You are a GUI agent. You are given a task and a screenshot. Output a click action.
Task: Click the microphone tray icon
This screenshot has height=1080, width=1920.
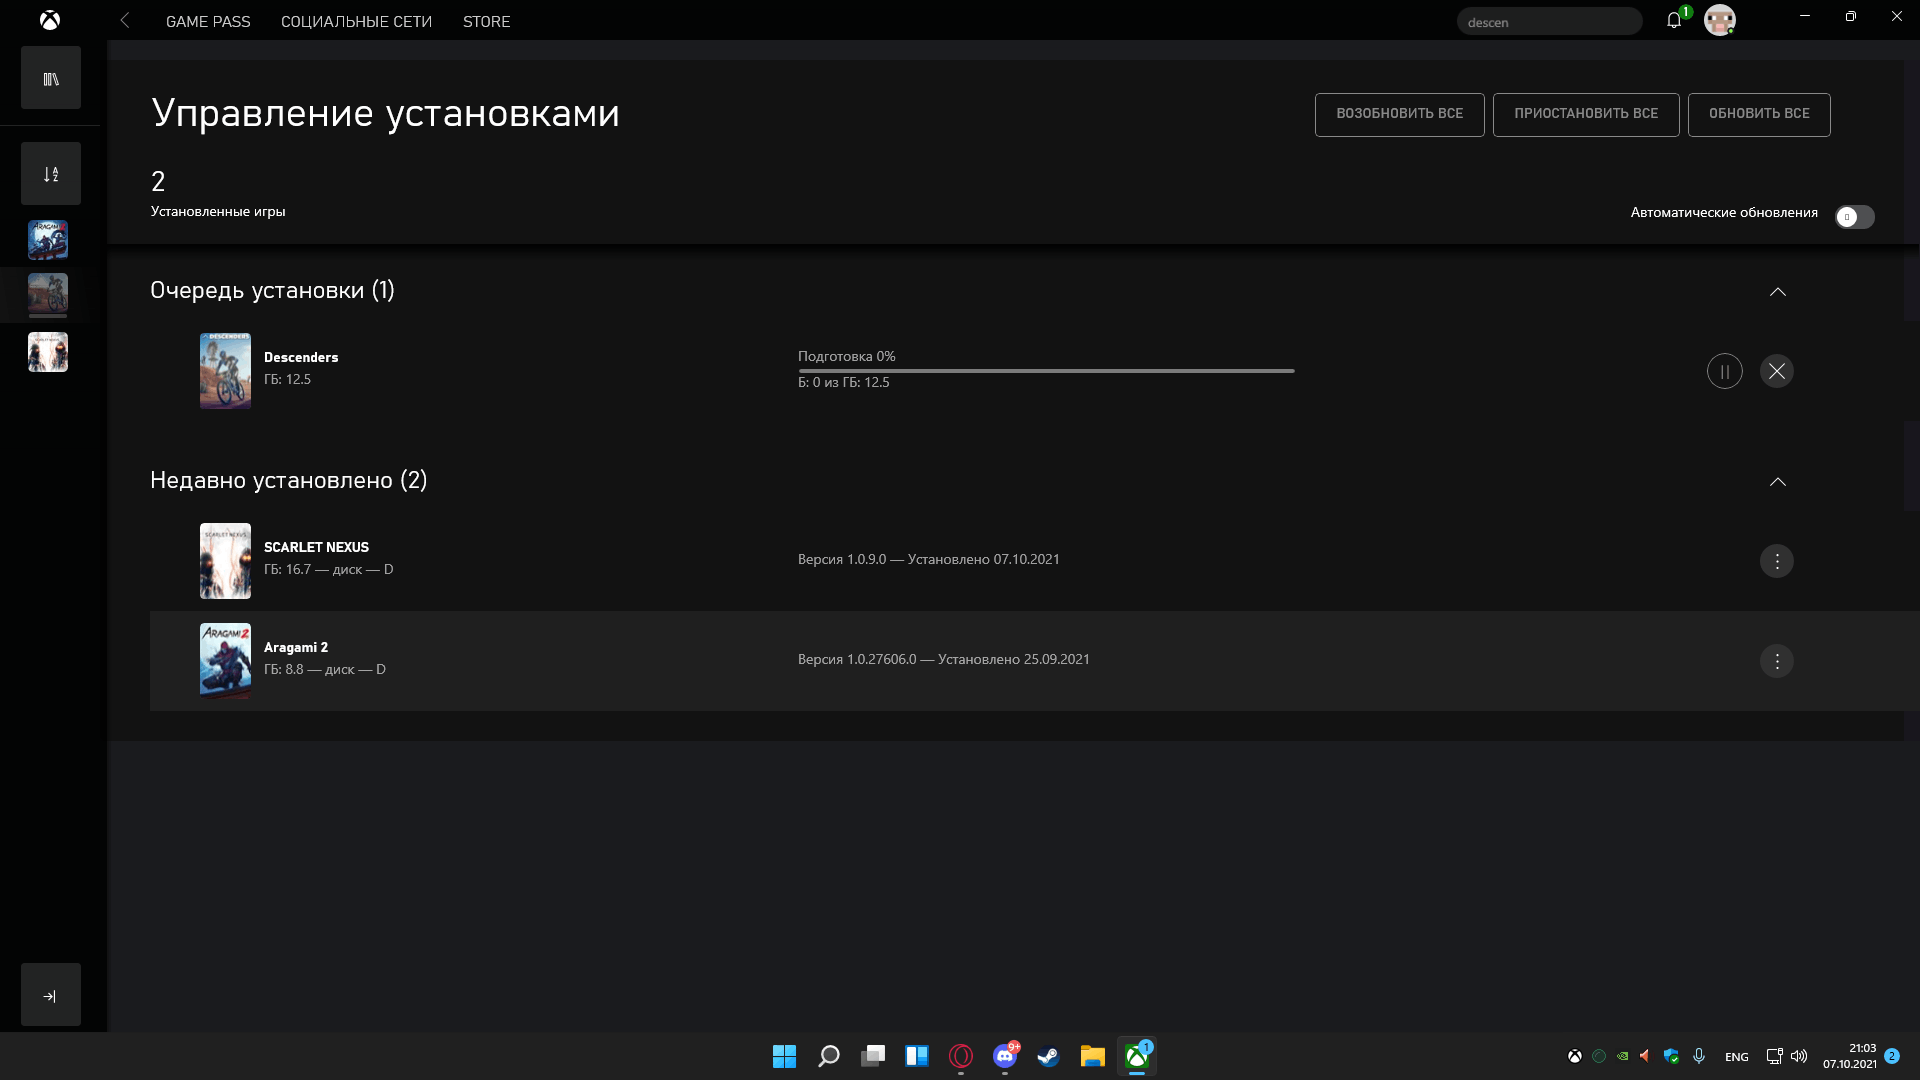(x=1698, y=1056)
